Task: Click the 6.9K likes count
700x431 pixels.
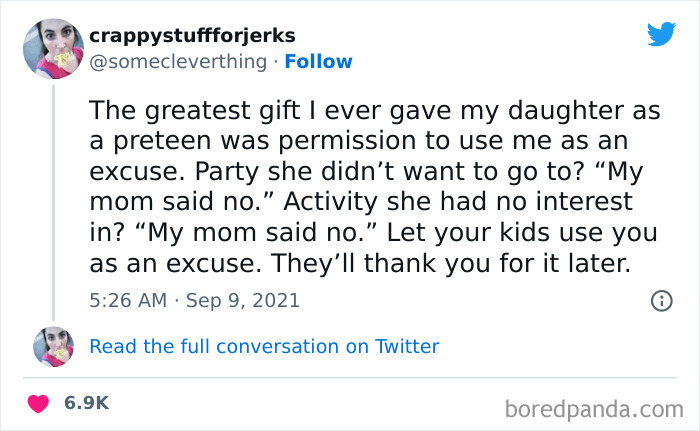Action: pyautogui.click(x=85, y=403)
